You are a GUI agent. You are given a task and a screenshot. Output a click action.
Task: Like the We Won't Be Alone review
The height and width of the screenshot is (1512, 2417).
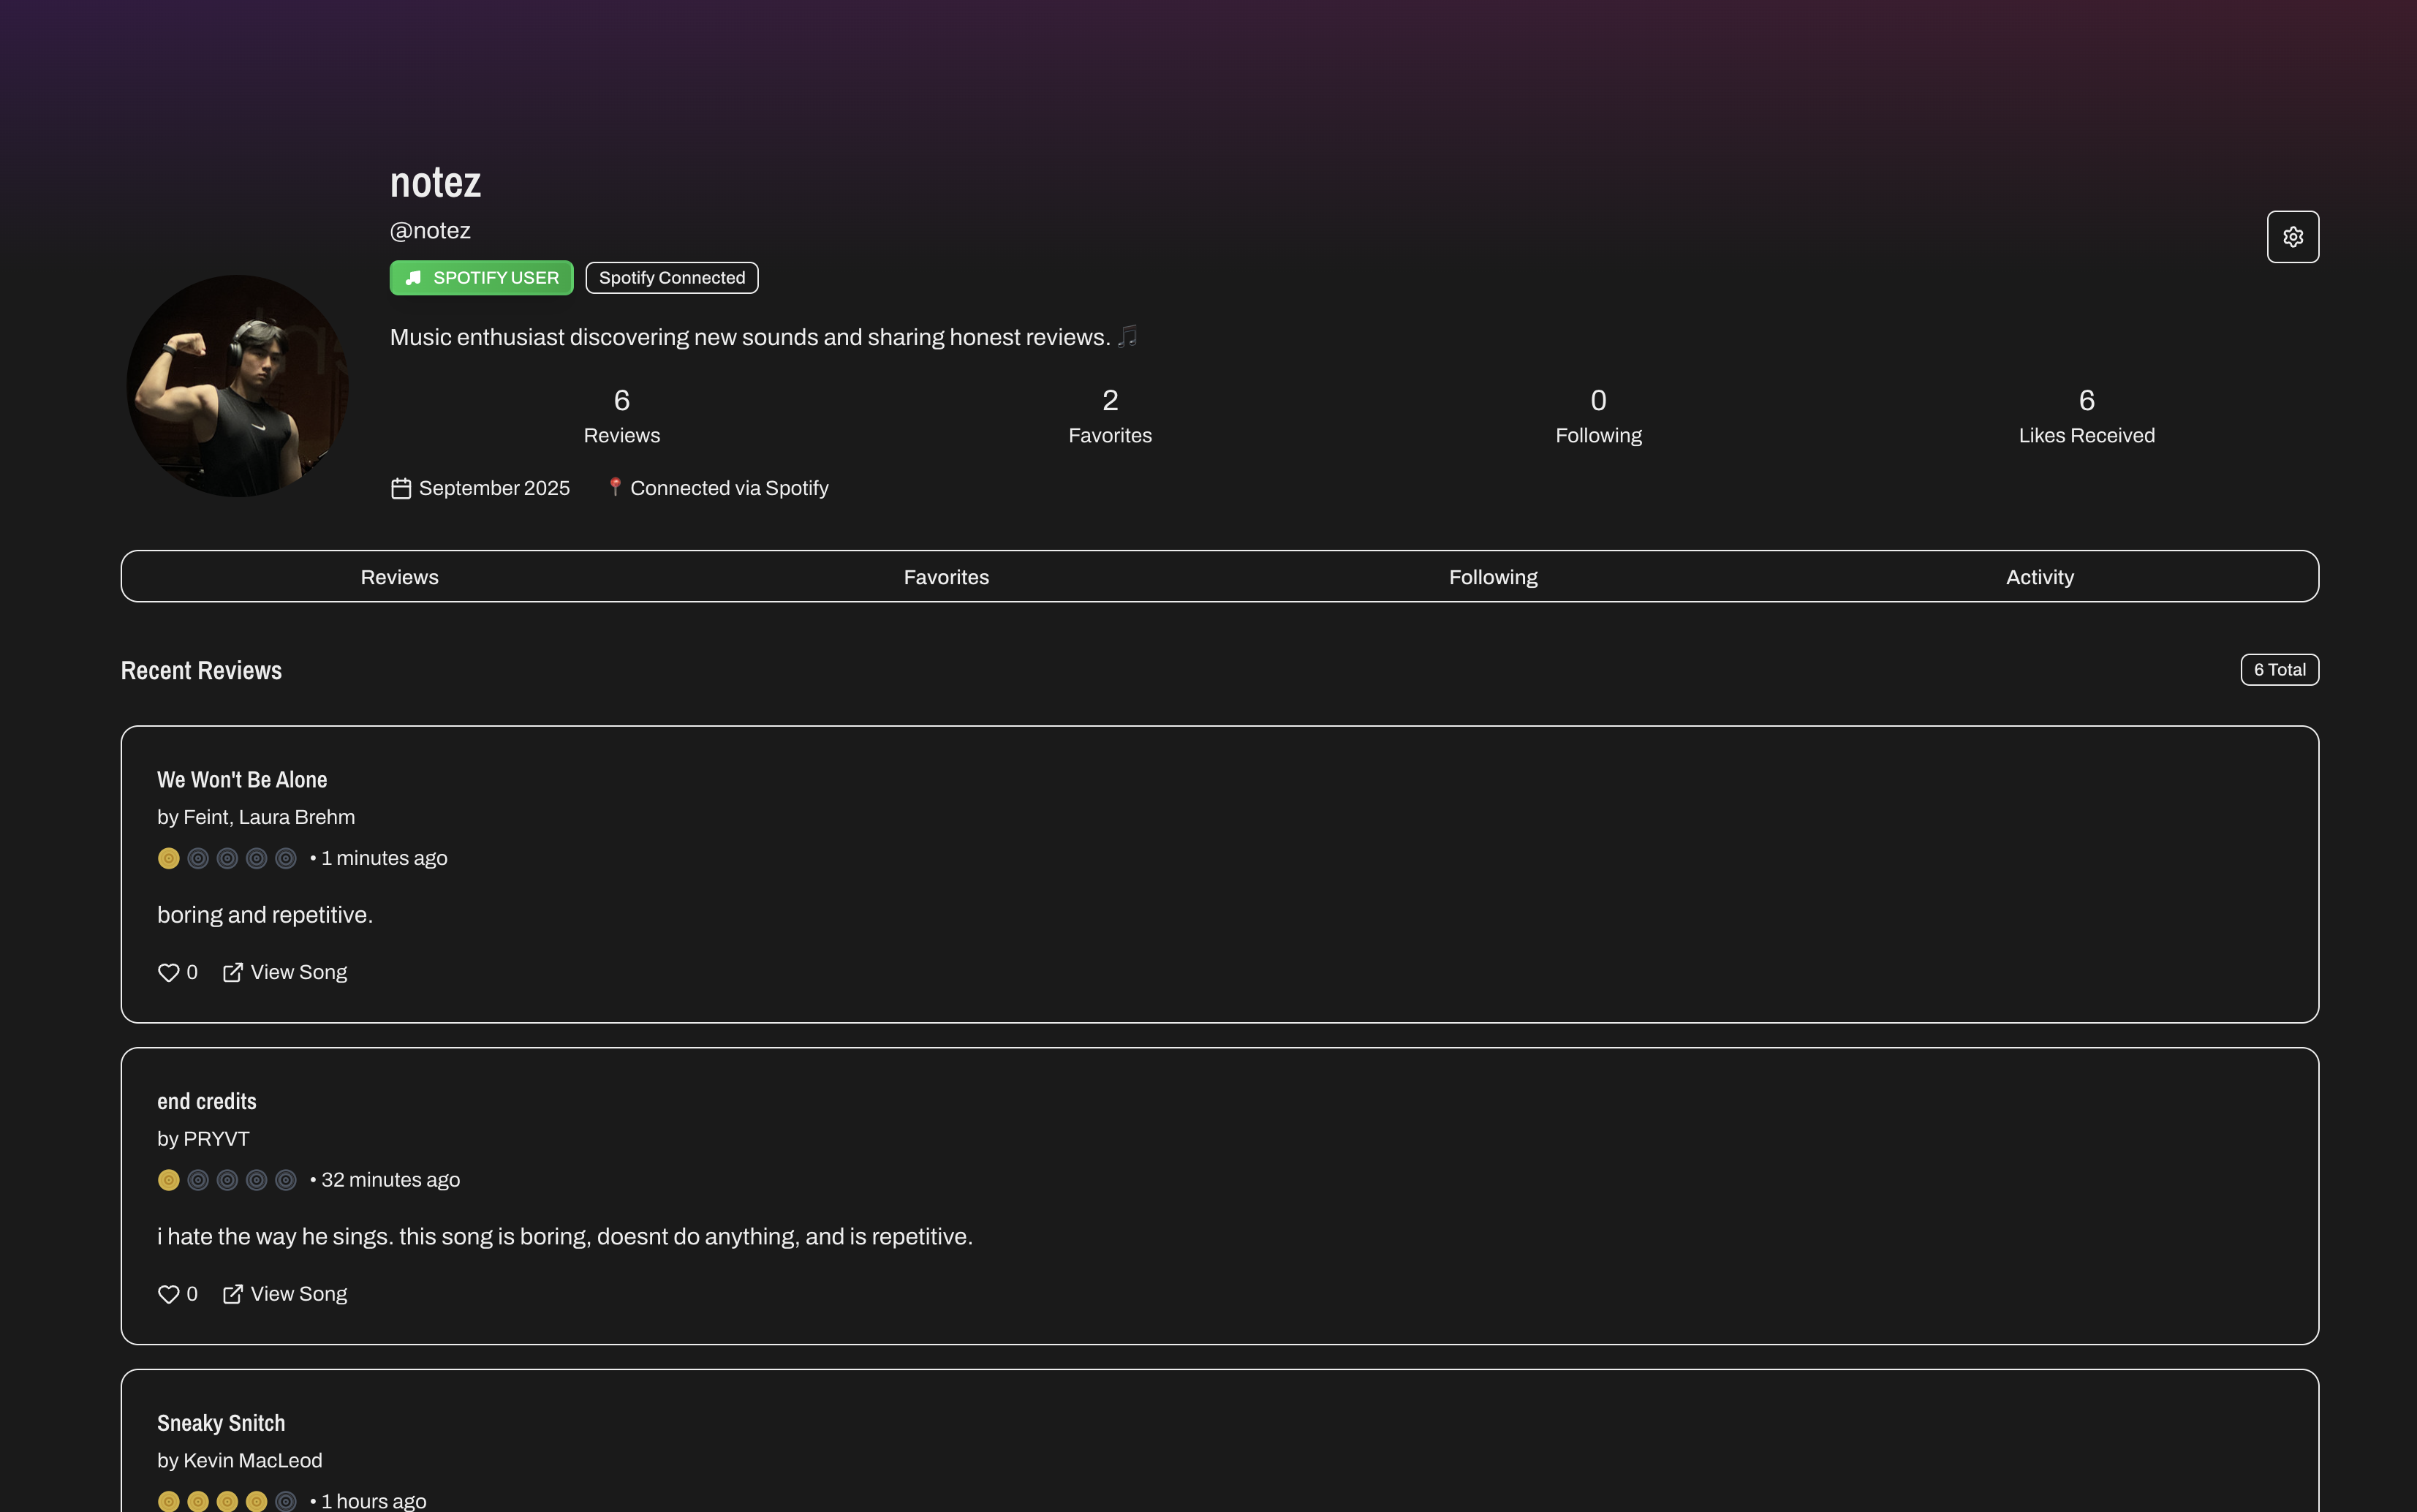click(x=168, y=972)
